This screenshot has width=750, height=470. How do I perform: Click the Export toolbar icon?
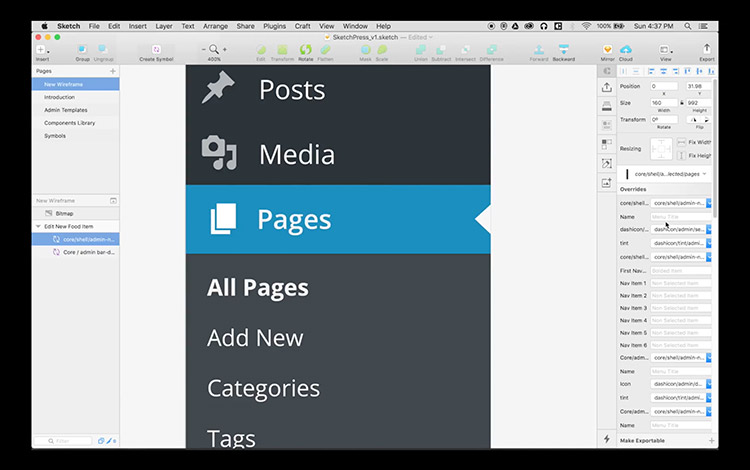[706, 49]
